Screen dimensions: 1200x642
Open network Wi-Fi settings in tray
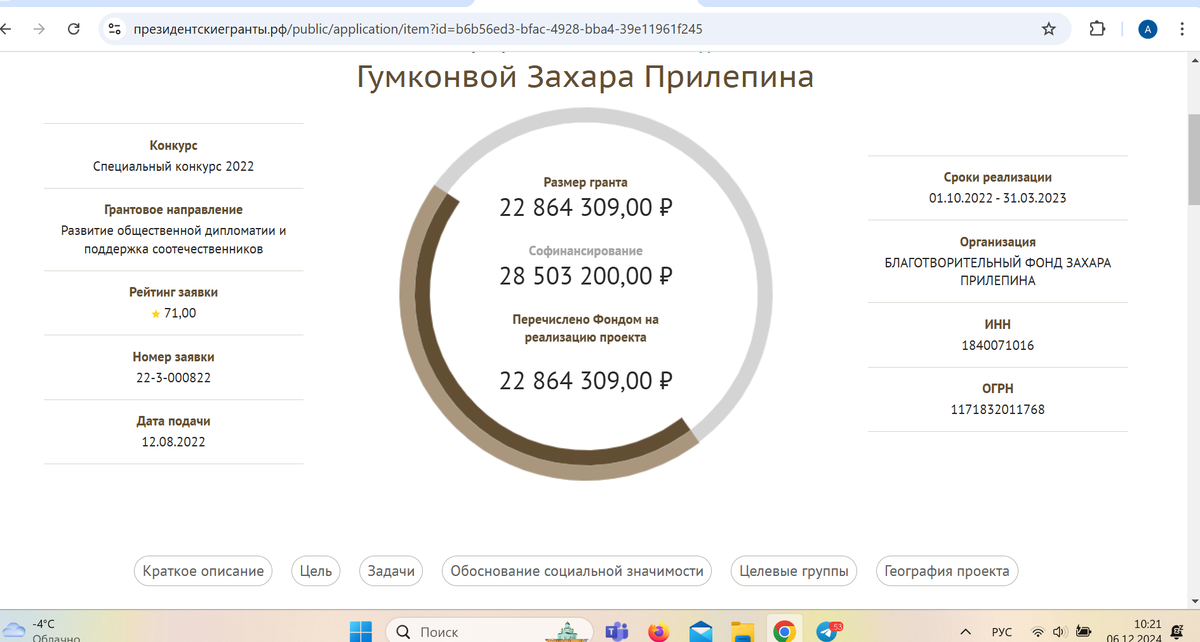coord(1038,632)
